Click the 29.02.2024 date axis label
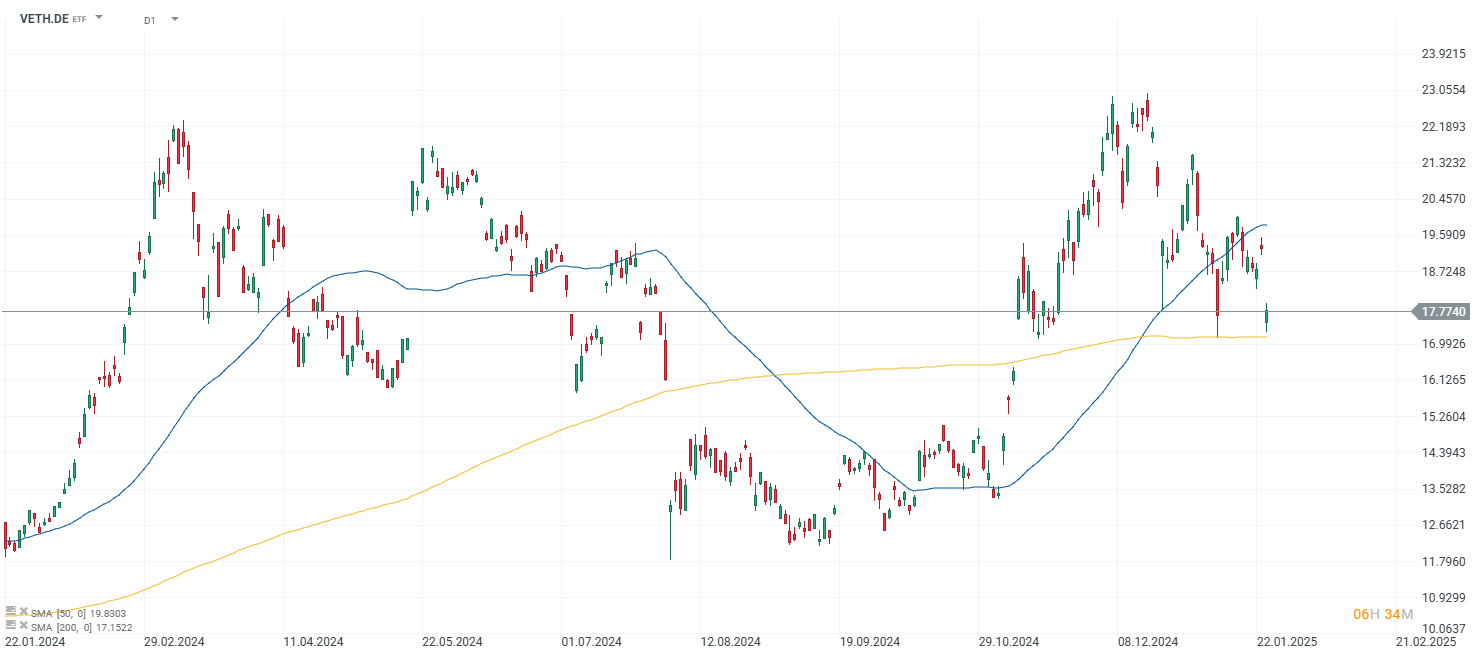 tap(174, 642)
